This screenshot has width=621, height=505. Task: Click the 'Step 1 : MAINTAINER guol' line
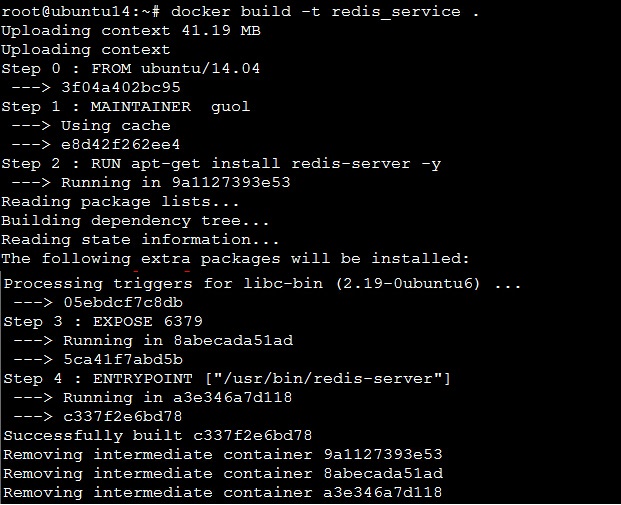click(126, 107)
